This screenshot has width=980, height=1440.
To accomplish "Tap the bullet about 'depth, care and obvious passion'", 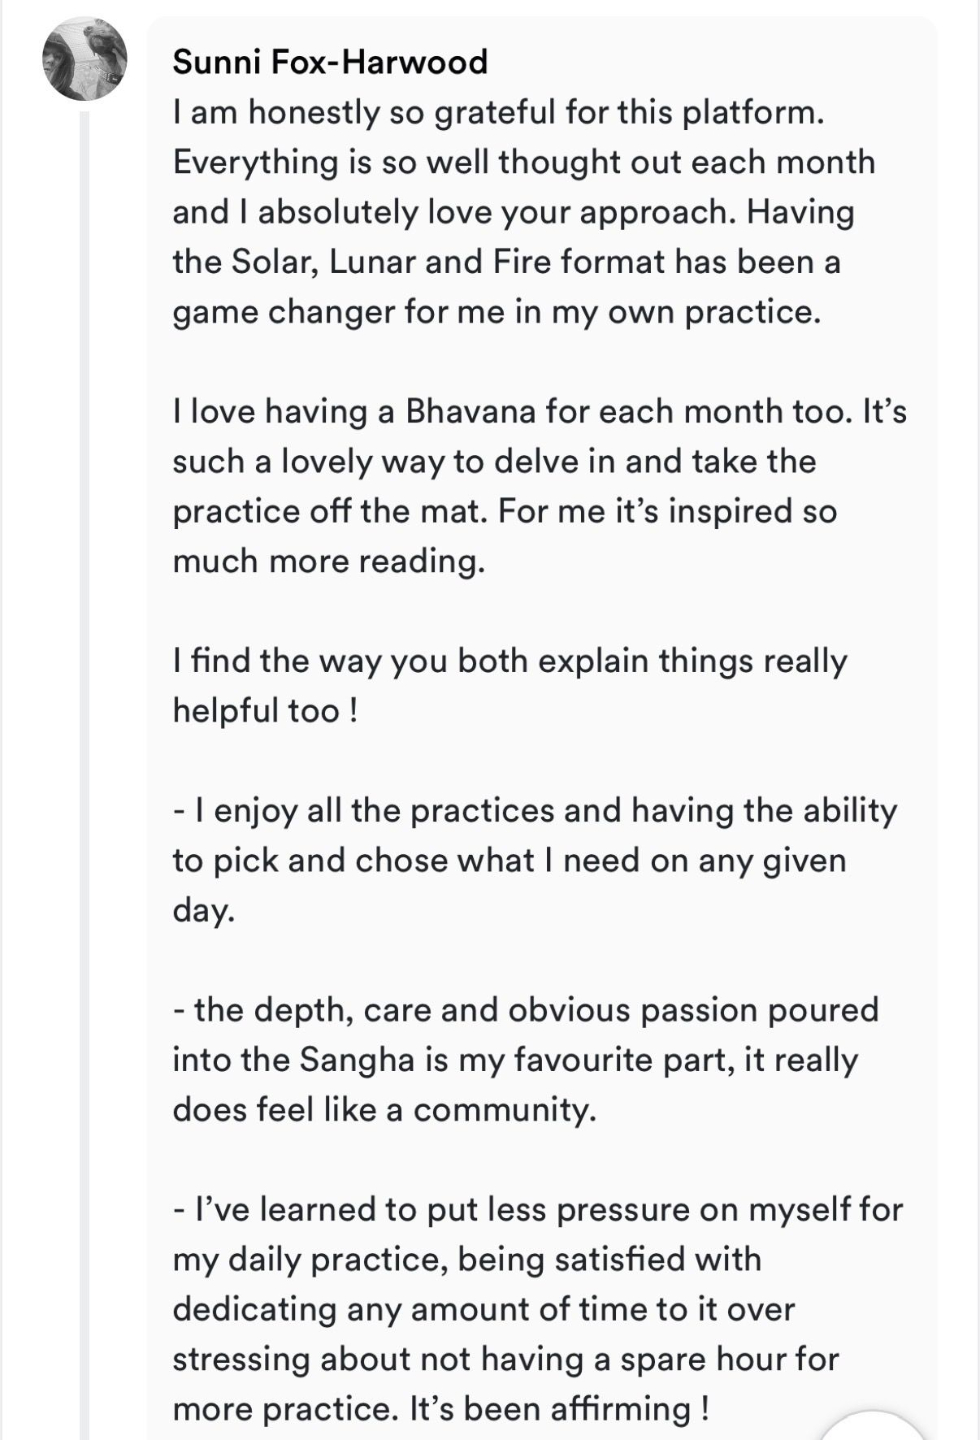I will pyautogui.click(x=526, y=1060).
